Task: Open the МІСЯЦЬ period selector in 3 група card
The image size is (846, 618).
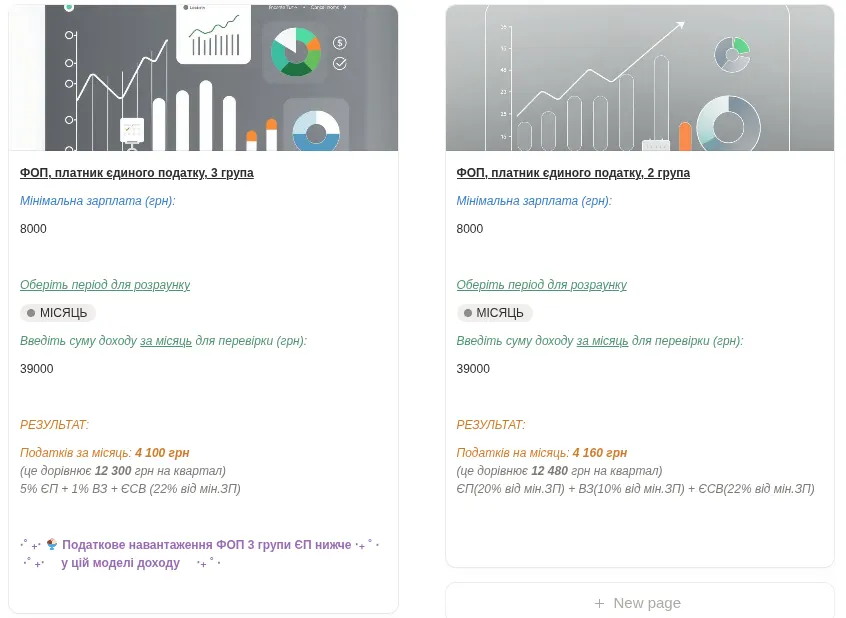Action: click(58, 313)
